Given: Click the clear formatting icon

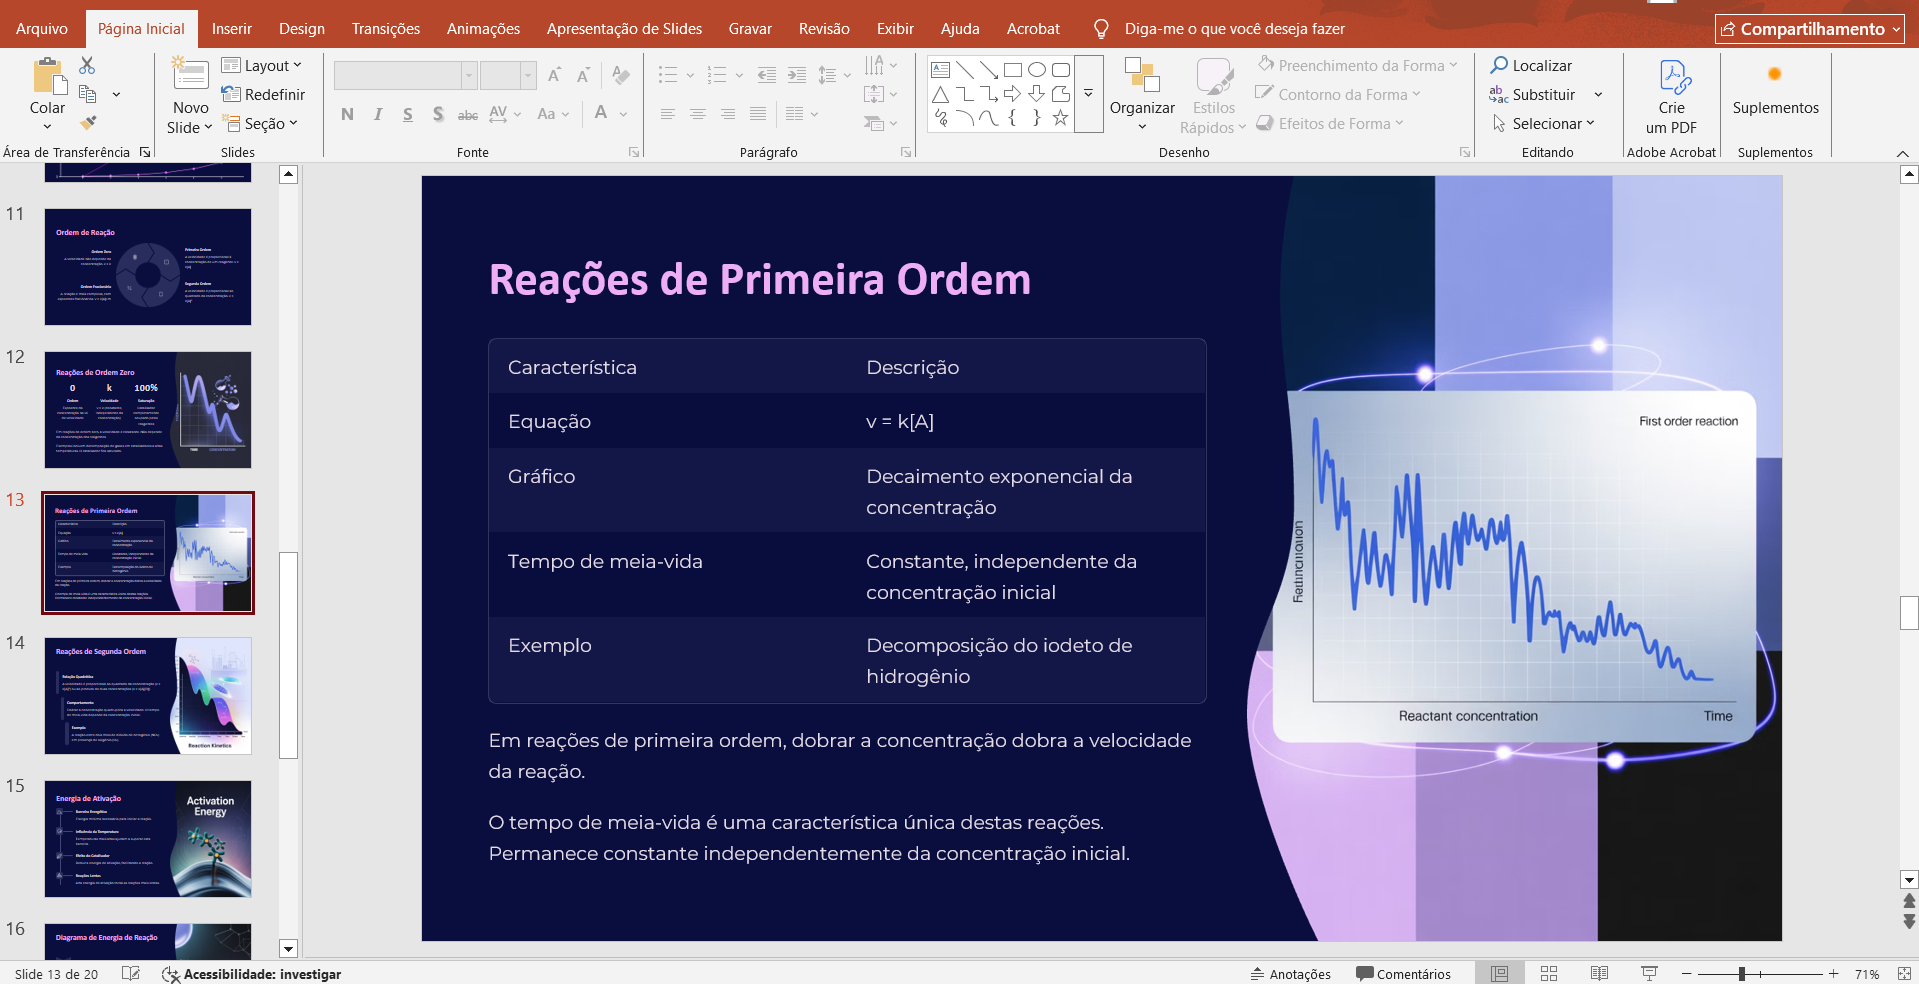Looking at the screenshot, I should pyautogui.click(x=620, y=75).
